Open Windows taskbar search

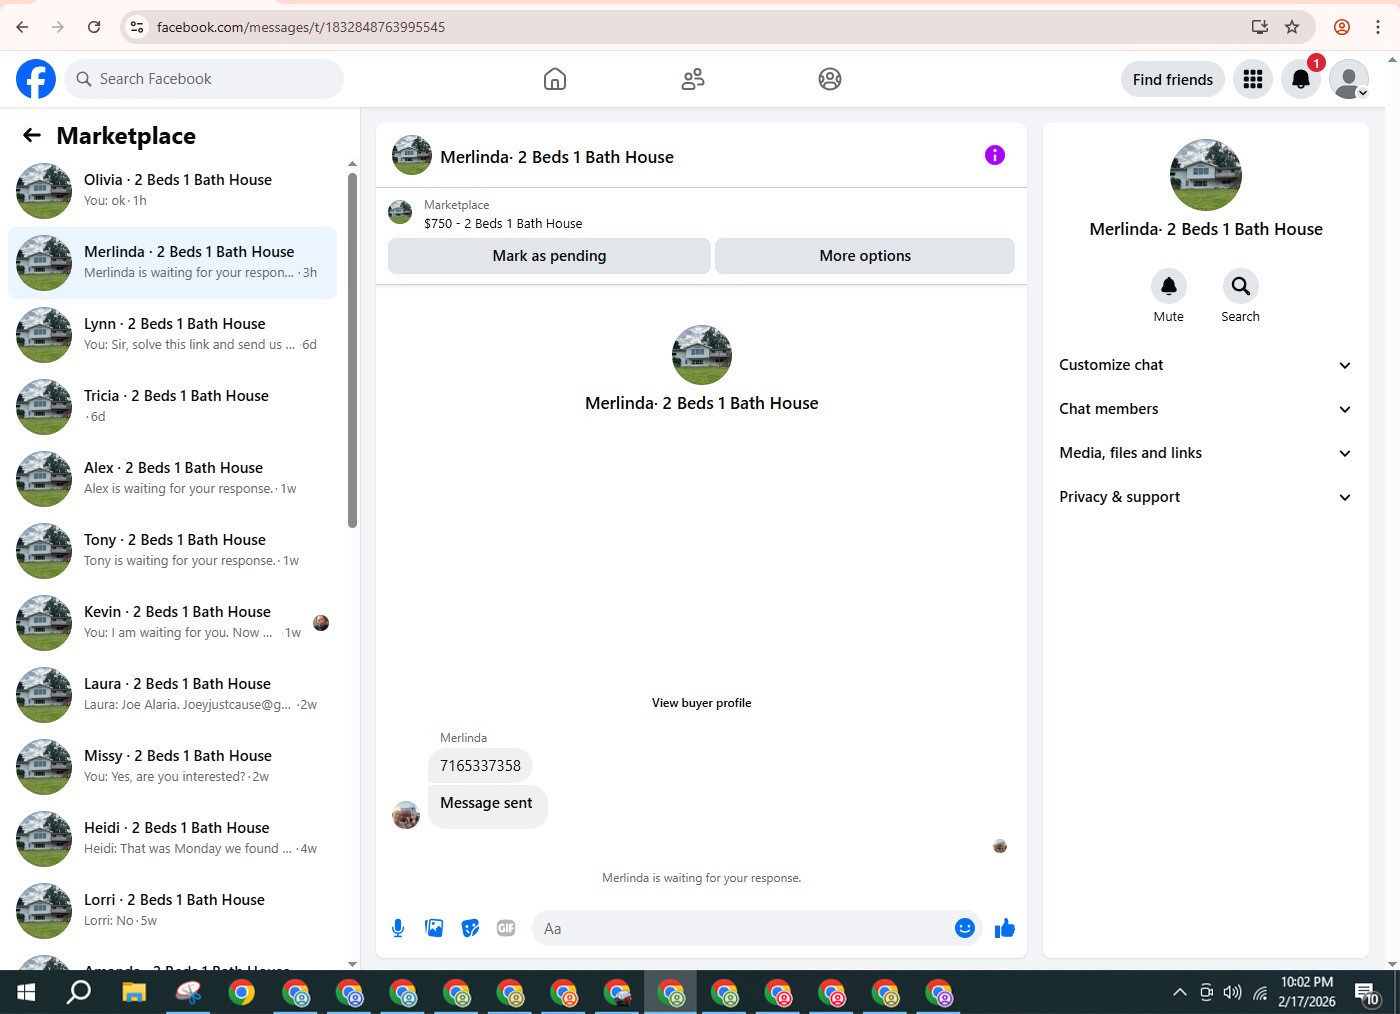pyautogui.click(x=79, y=993)
